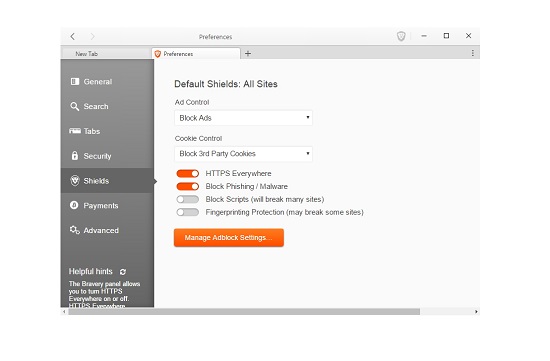Enable Fingerprinting Protection toggle
The width and height of the screenshot is (550, 361).
point(188,212)
